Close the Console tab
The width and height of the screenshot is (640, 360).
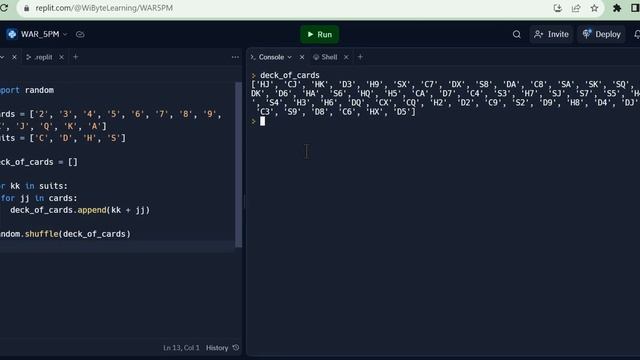click(302, 57)
